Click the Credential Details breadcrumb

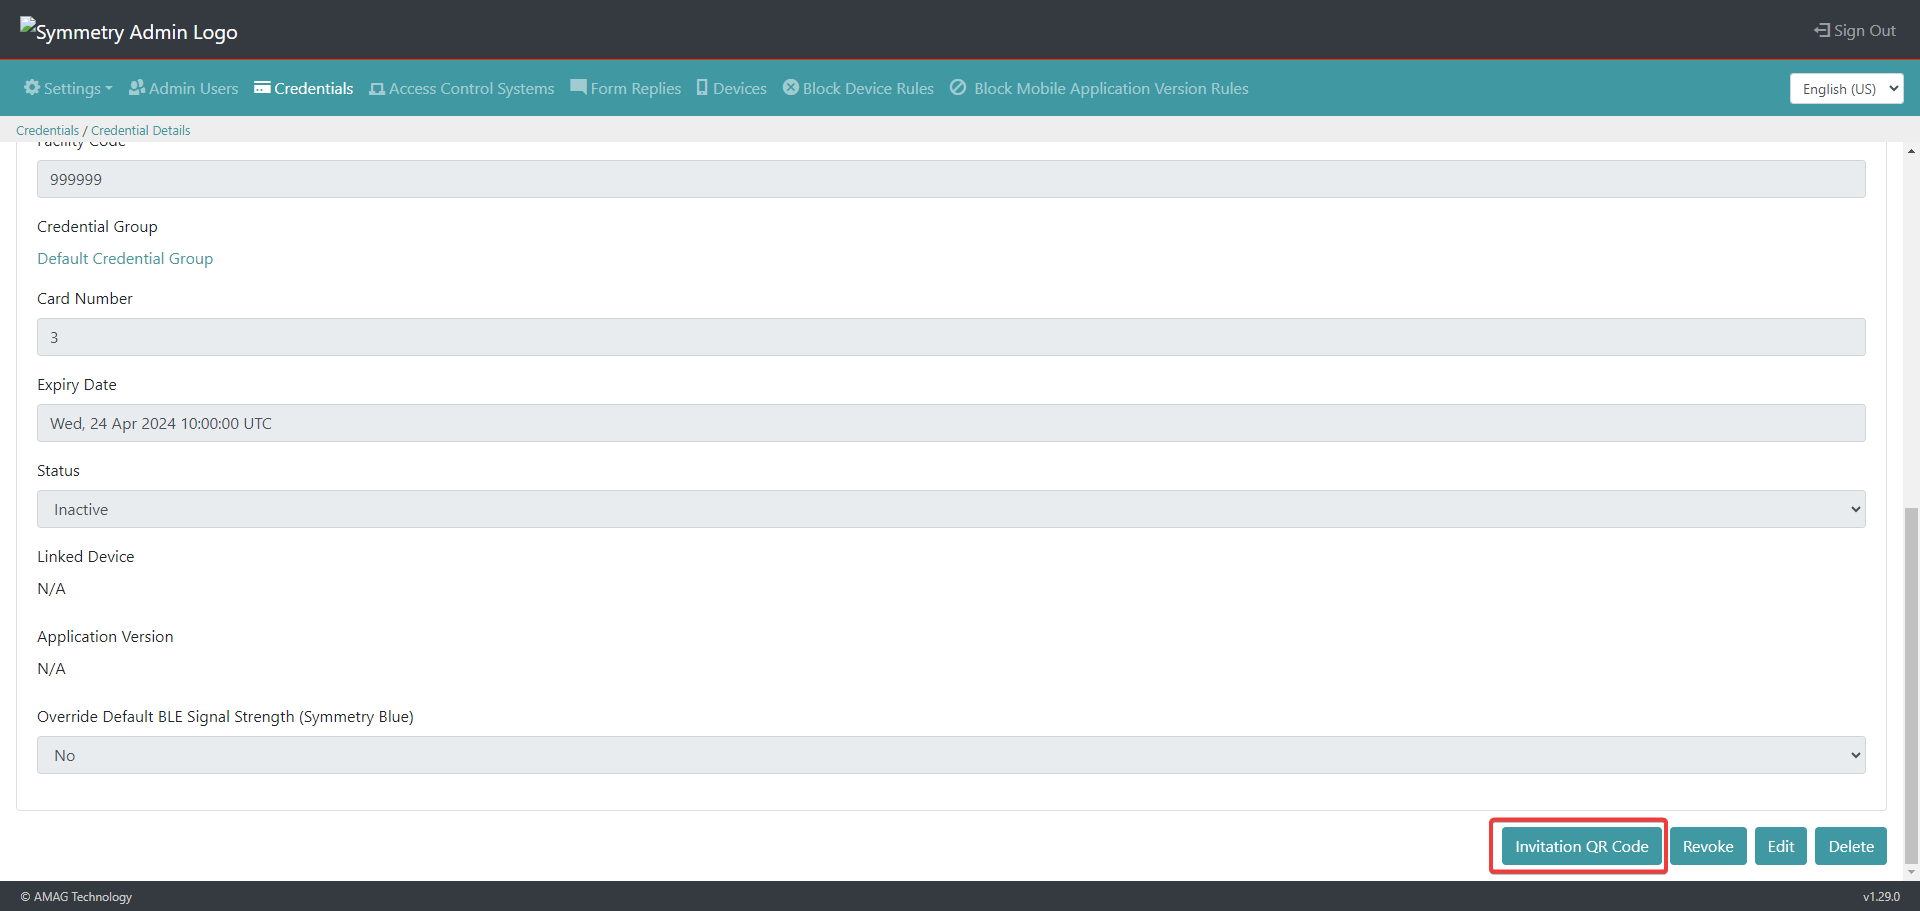pos(140,130)
